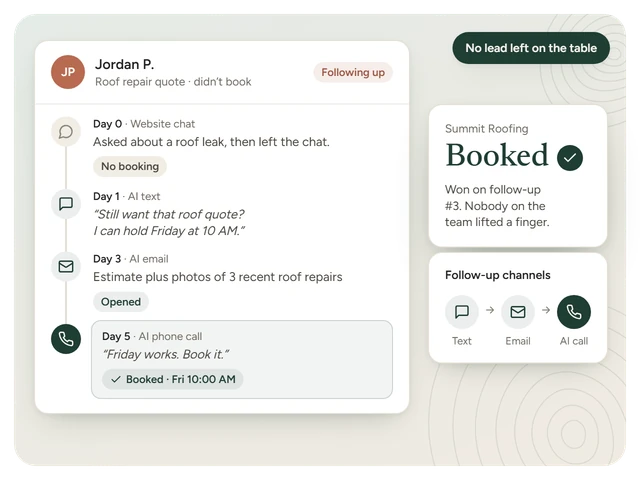Choose the Email channel icon

pos(518,312)
